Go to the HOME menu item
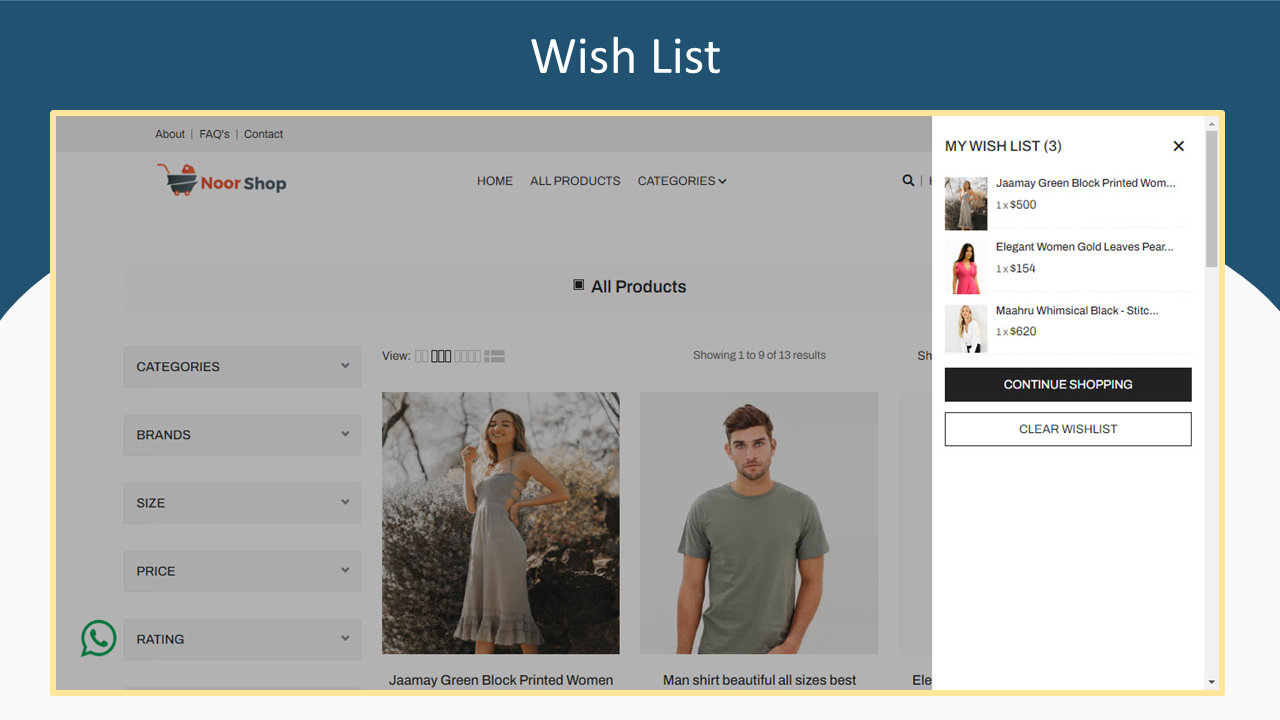1280x720 pixels. 494,181
